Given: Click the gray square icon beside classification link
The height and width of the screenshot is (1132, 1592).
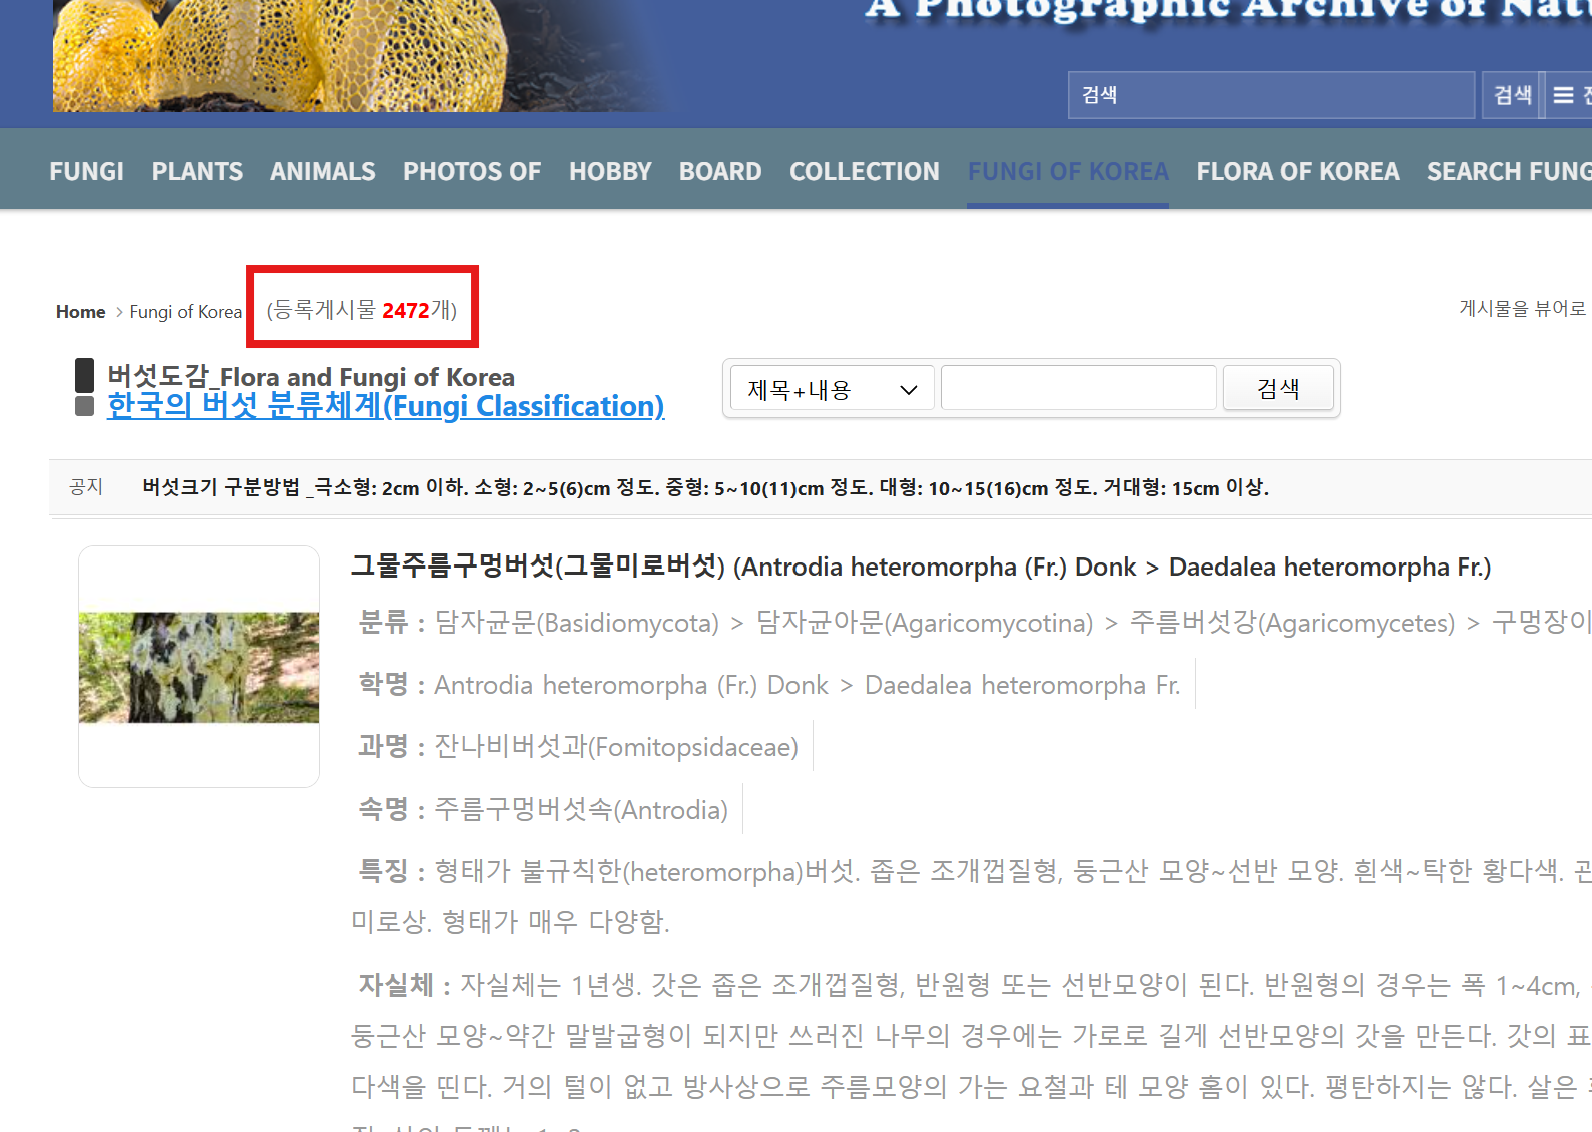Looking at the screenshot, I should click(x=85, y=406).
